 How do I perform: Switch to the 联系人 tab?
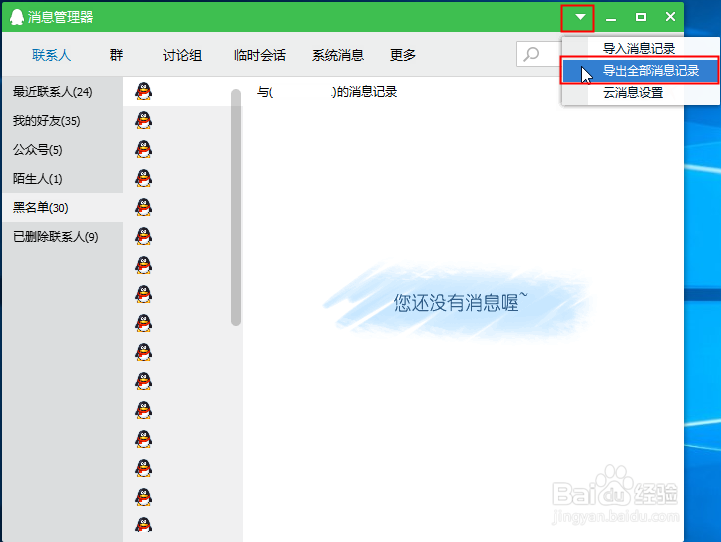point(52,55)
